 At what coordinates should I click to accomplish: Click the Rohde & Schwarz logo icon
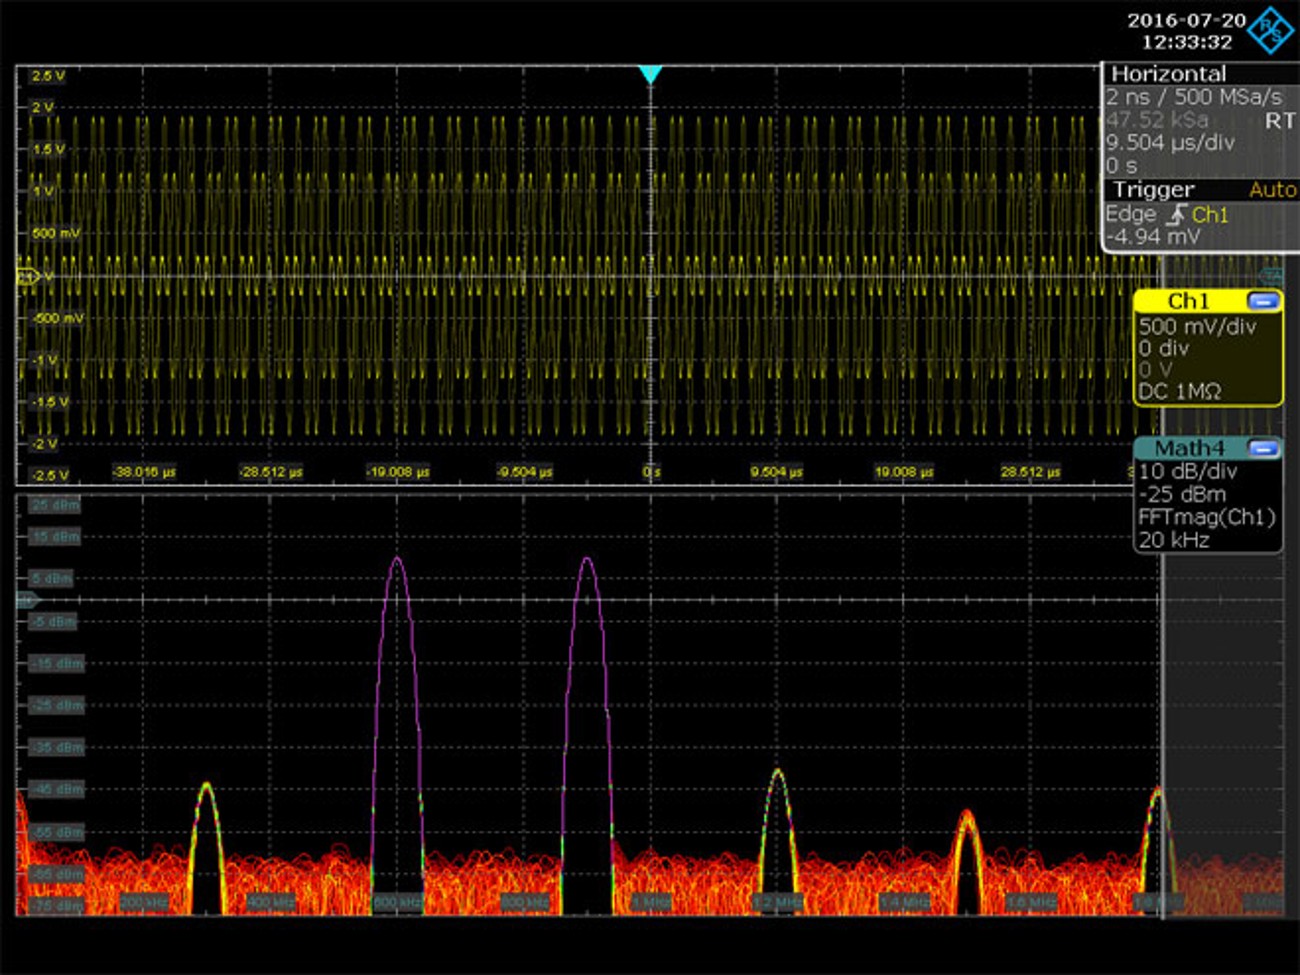point(1271,30)
